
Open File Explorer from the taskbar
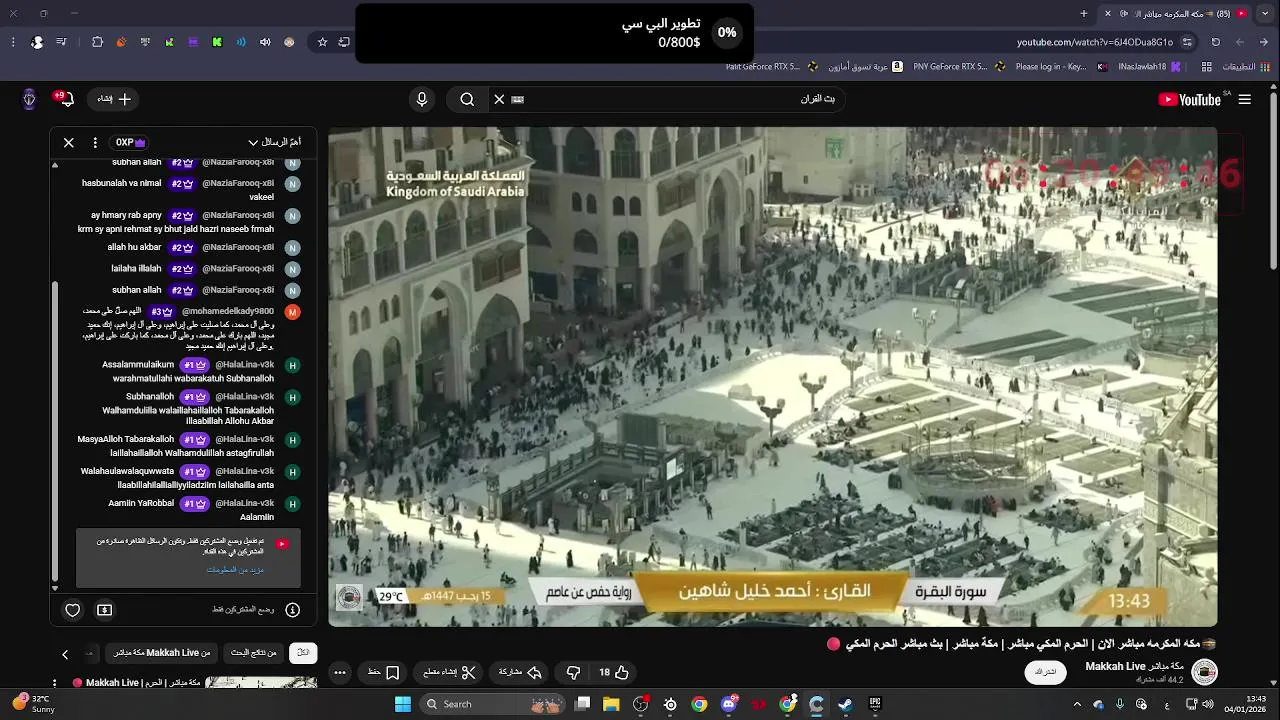click(x=612, y=704)
